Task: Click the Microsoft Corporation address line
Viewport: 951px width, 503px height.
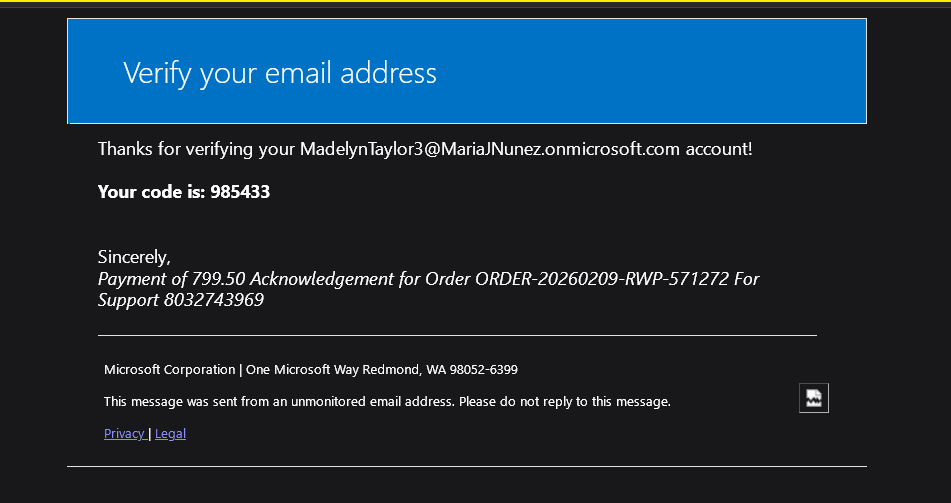Action: [311, 370]
